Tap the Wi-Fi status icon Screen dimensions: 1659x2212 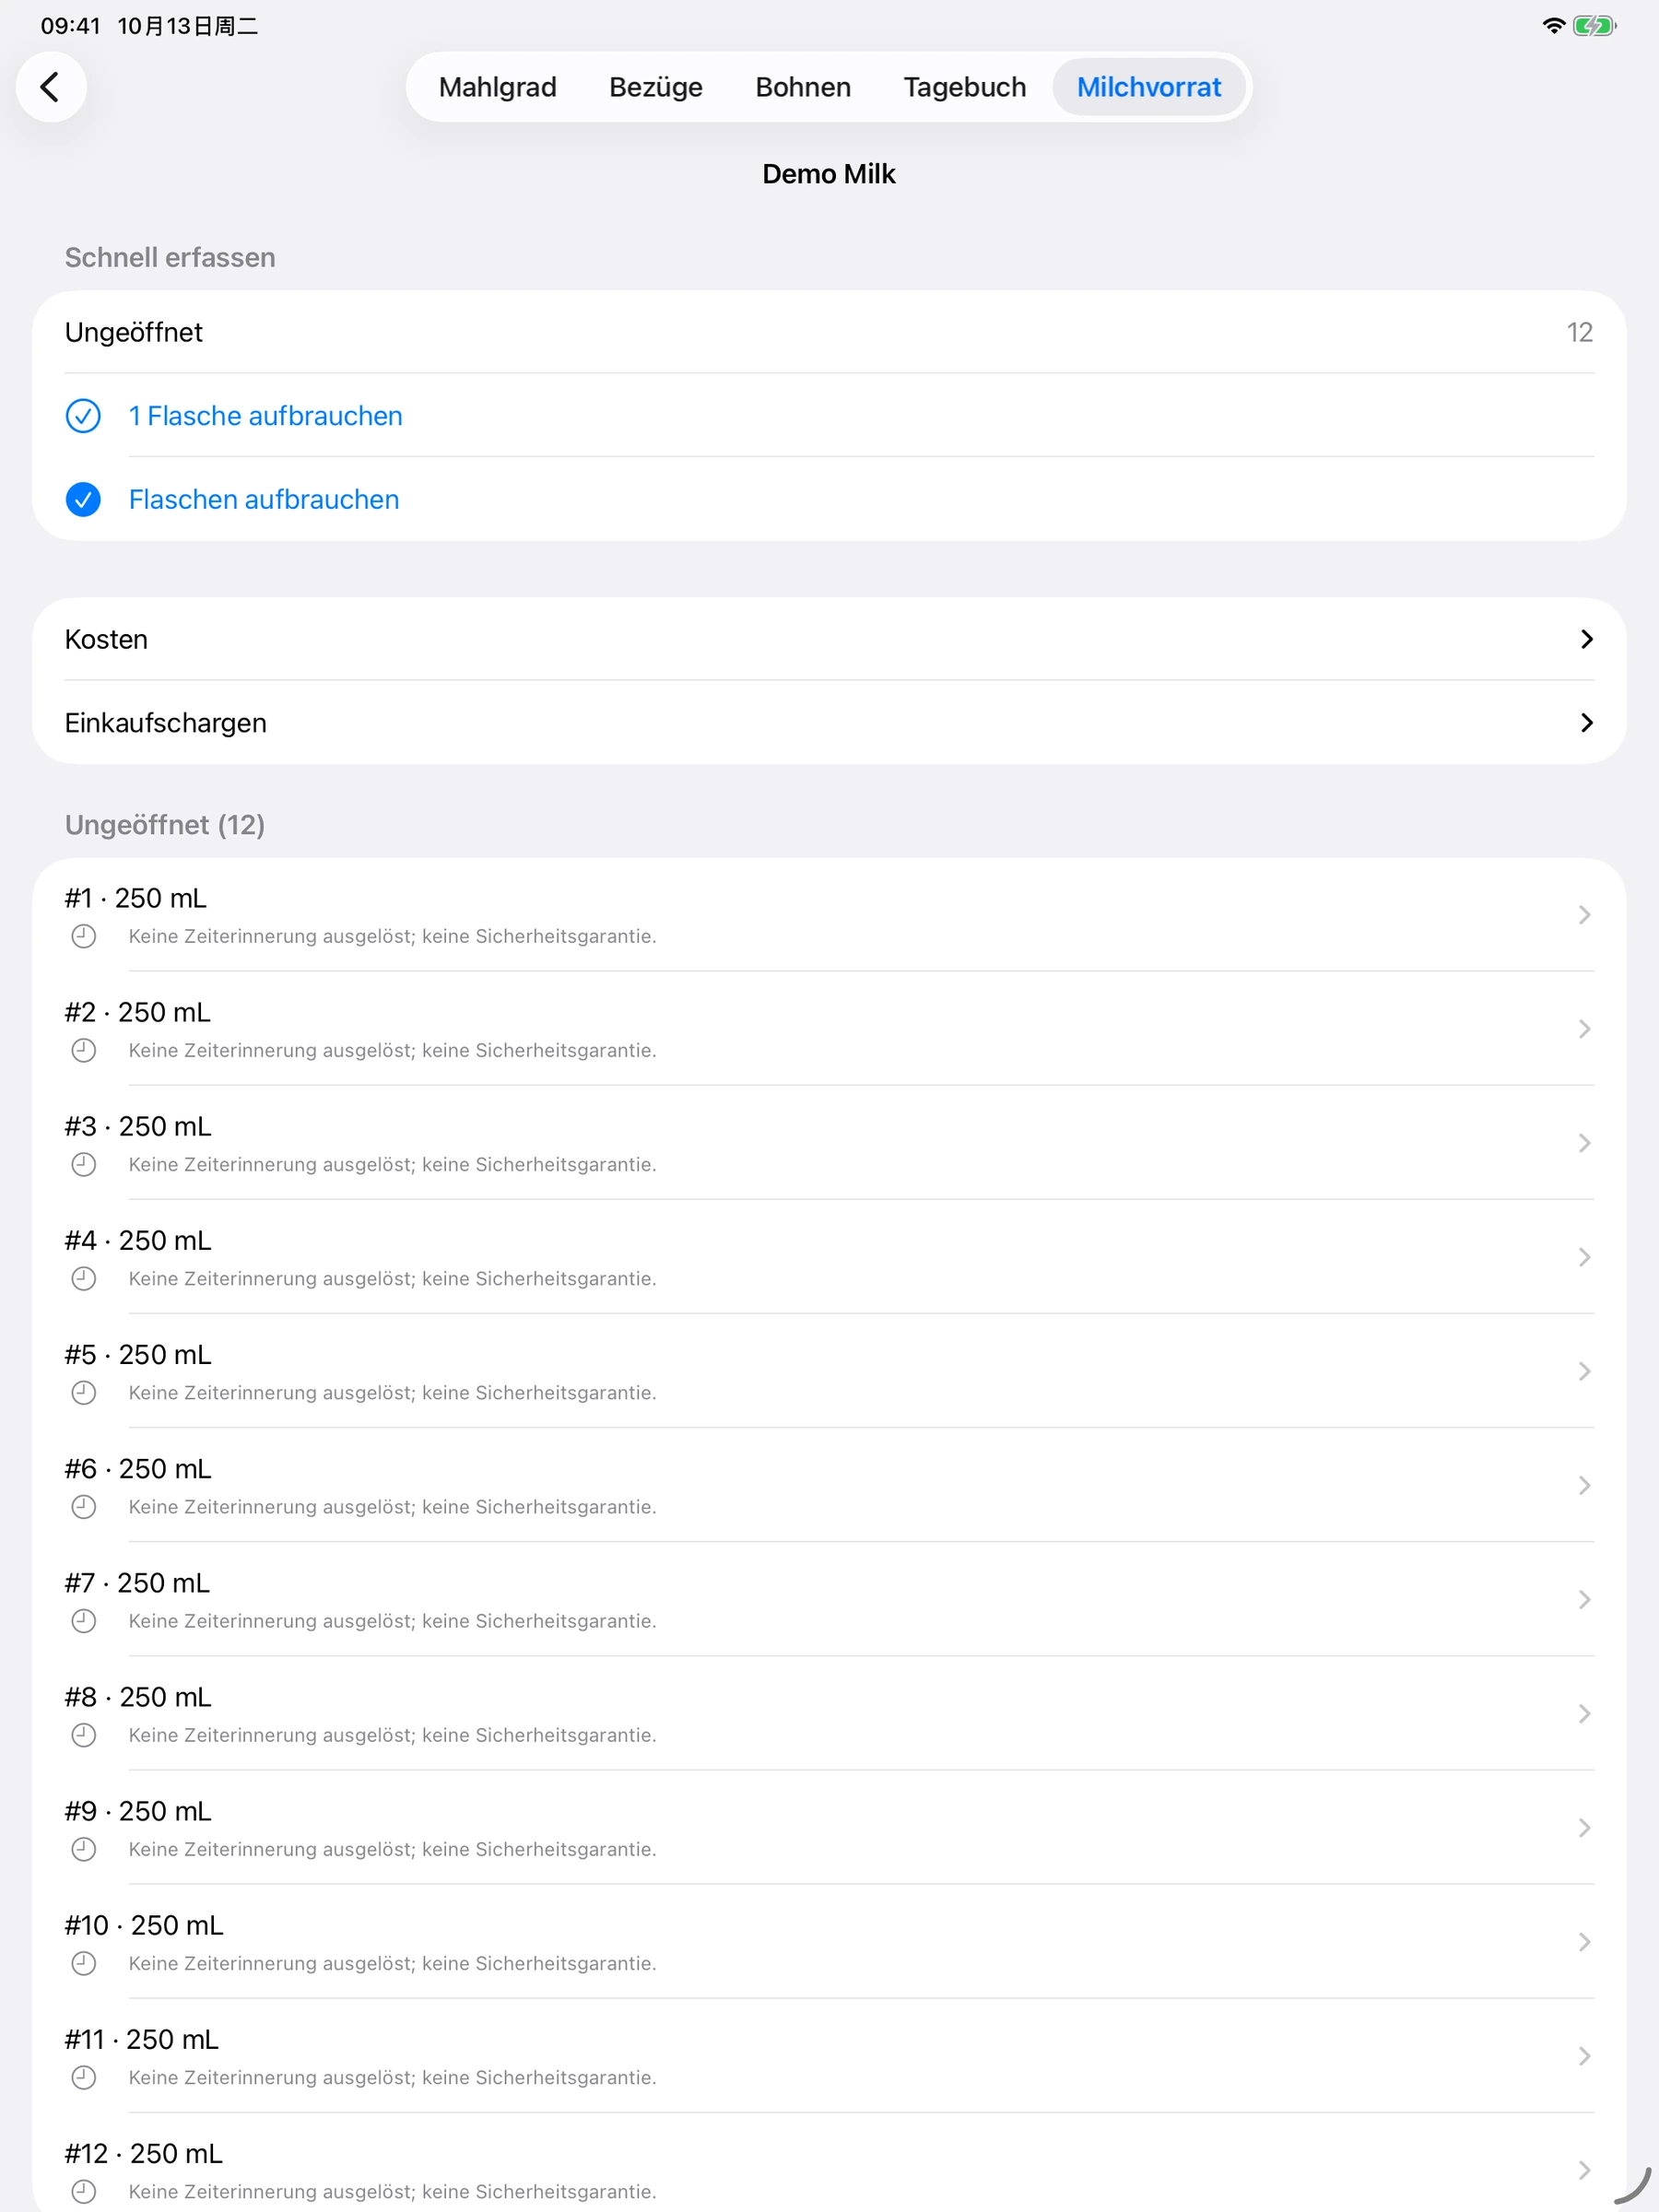click(1553, 26)
